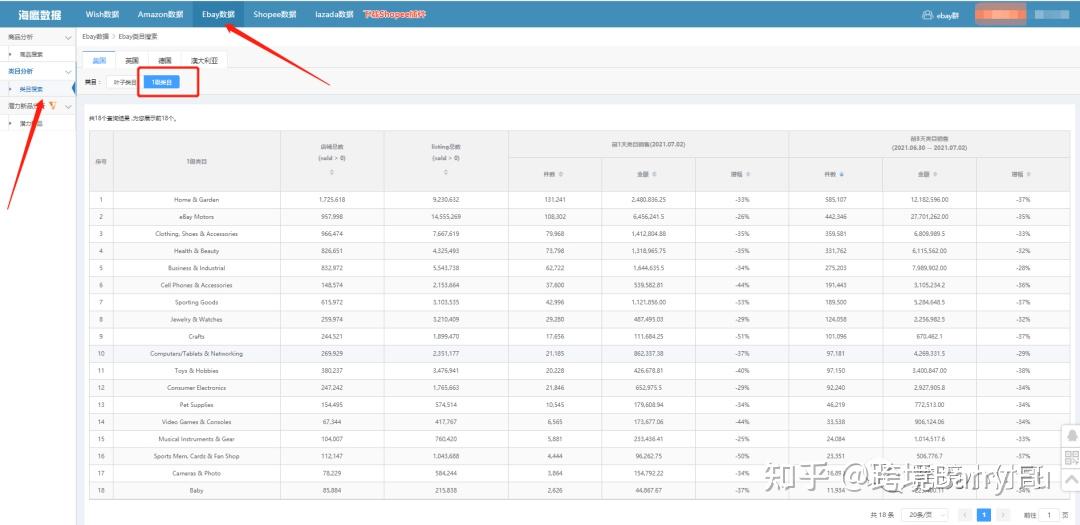Select the Ebay数据 top menu

[x=218, y=14]
